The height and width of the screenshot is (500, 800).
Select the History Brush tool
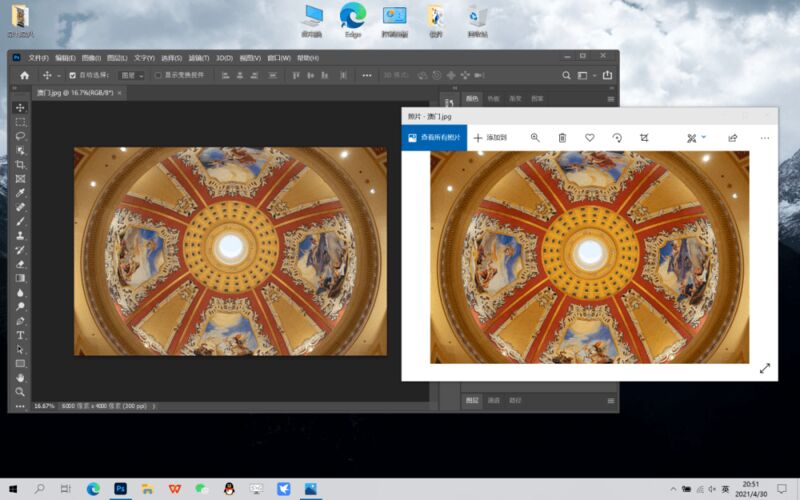point(20,250)
